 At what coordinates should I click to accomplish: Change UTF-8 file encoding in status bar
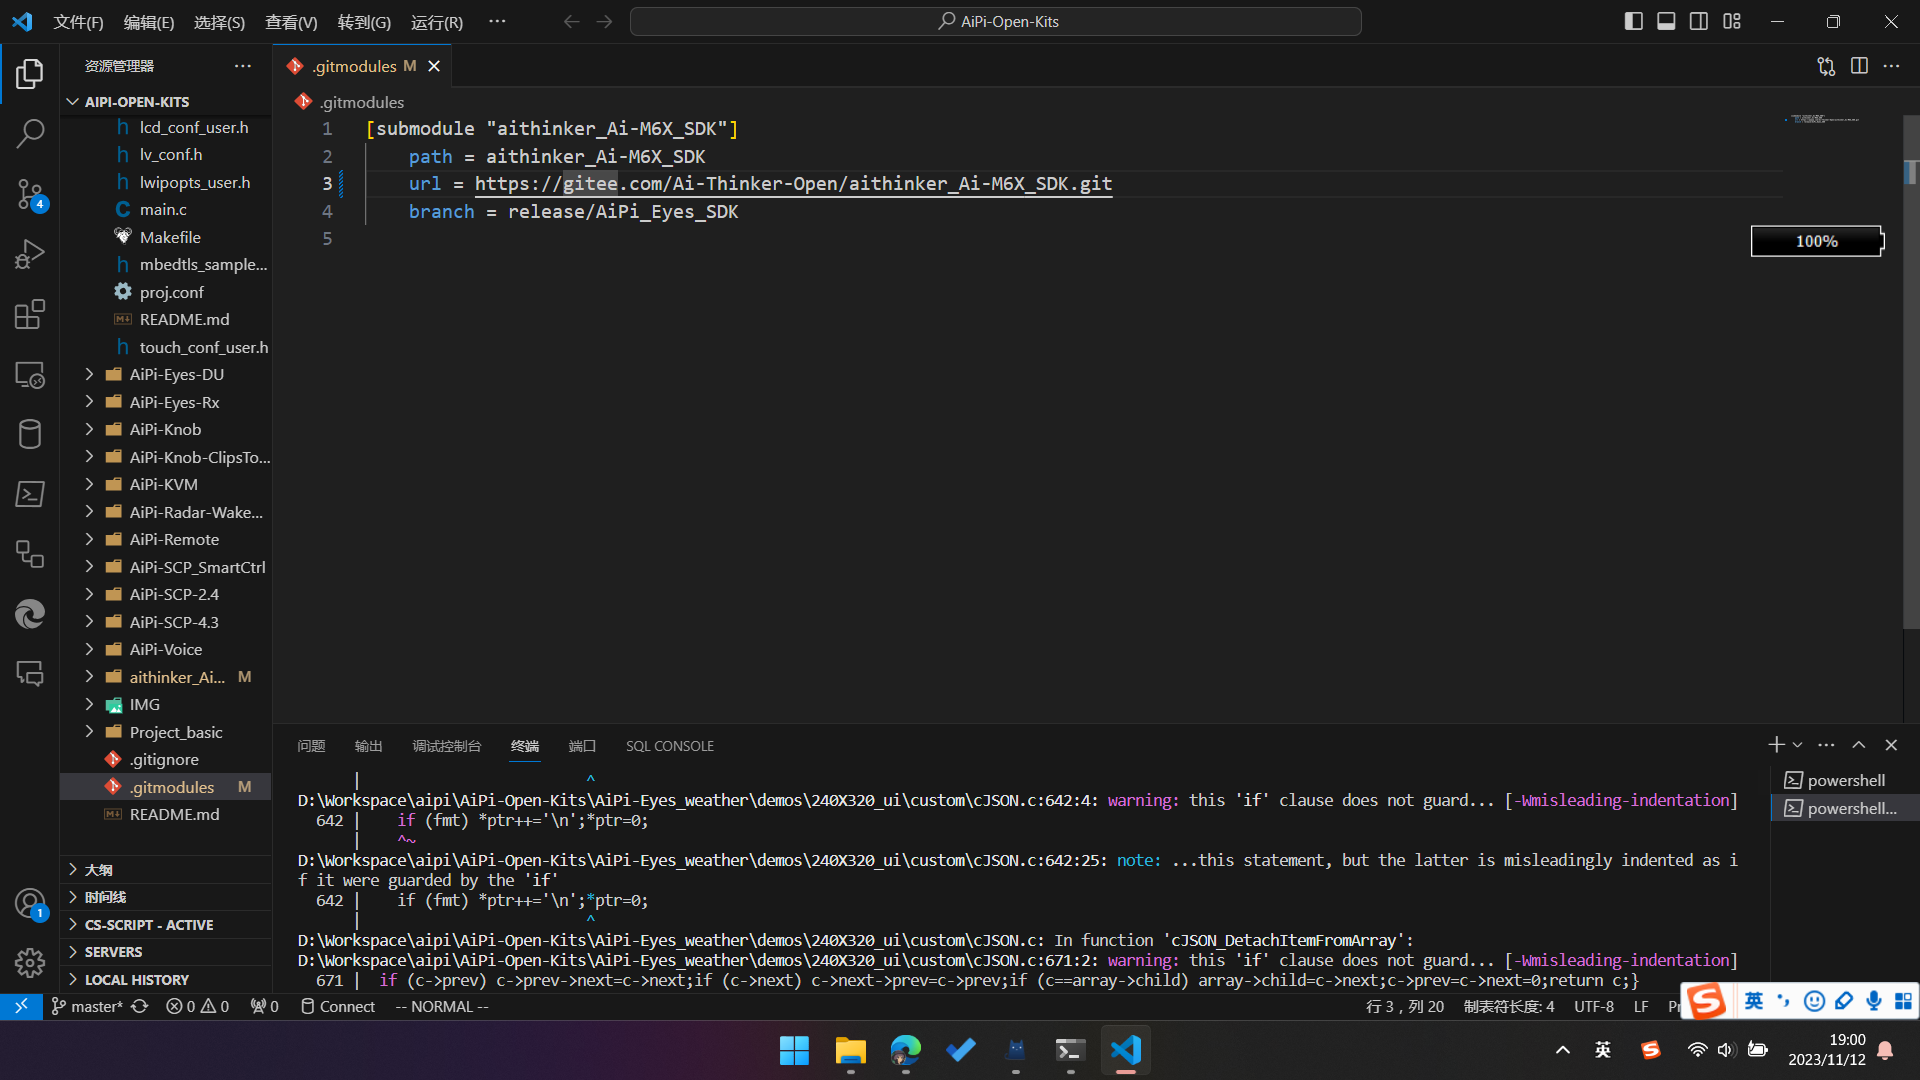coord(1594,1006)
